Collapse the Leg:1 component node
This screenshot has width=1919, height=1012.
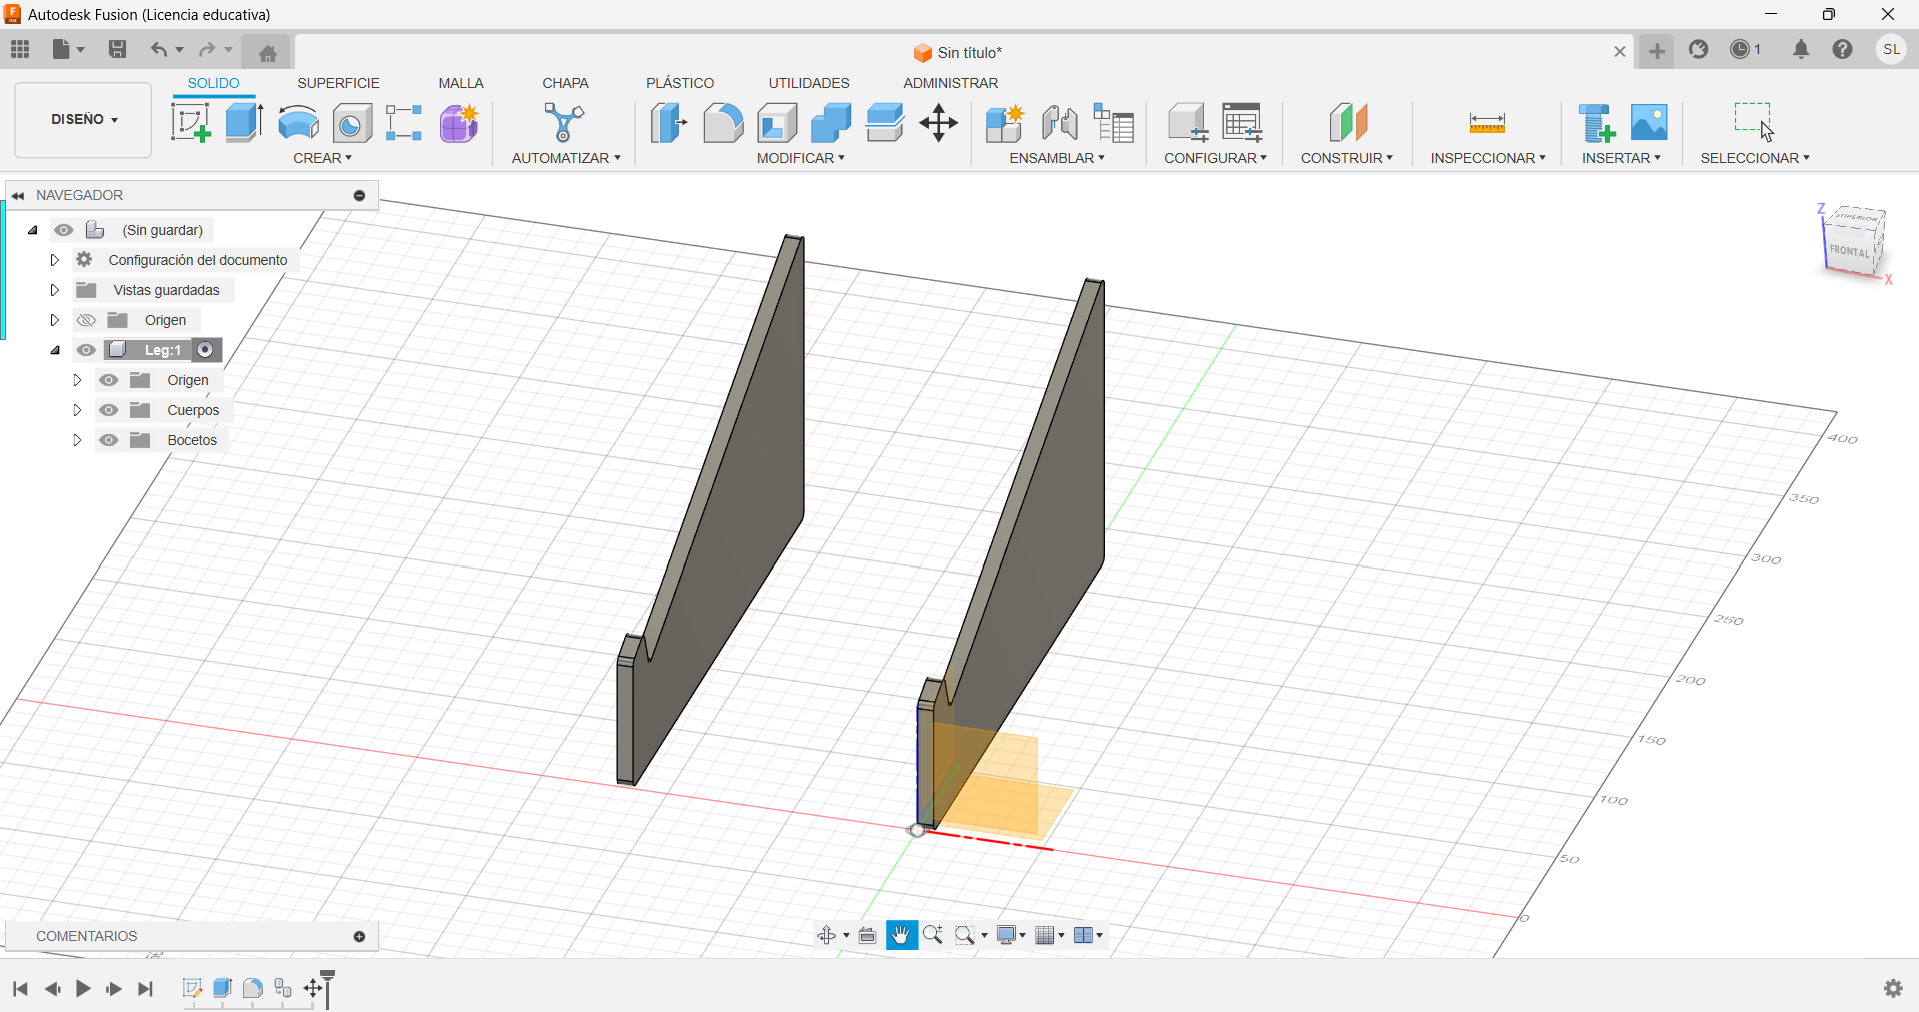(x=55, y=350)
